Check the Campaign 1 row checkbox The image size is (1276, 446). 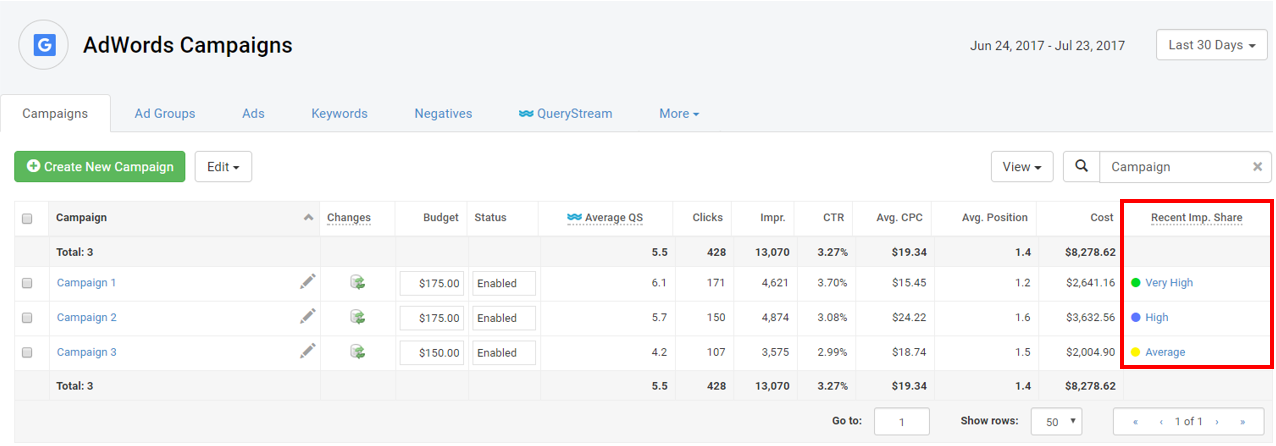[27, 283]
